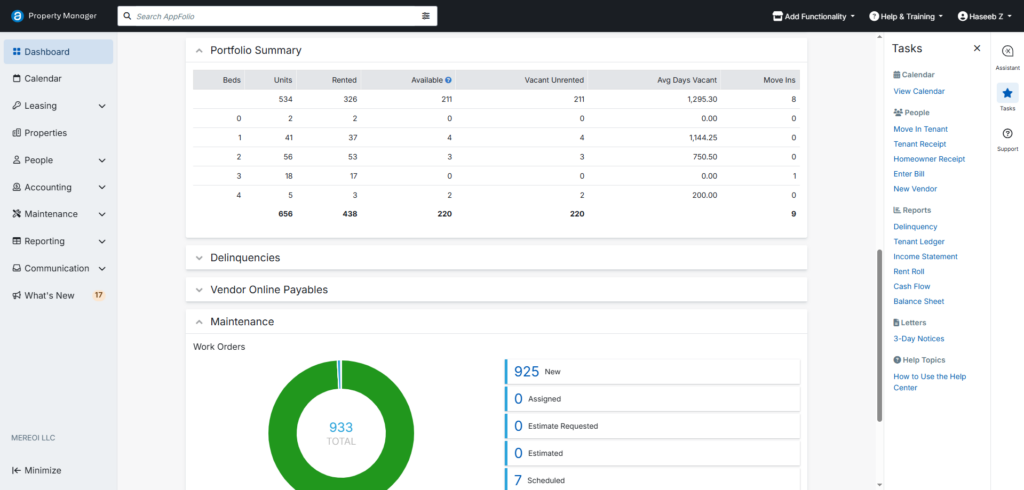
Task: Open How to Use the Help Center
Action: [929, 382]
